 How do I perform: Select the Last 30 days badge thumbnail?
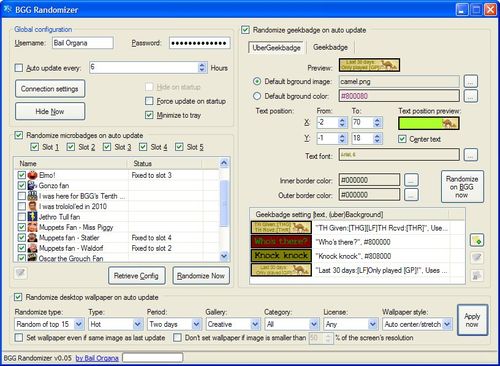(x=281, y=270)
